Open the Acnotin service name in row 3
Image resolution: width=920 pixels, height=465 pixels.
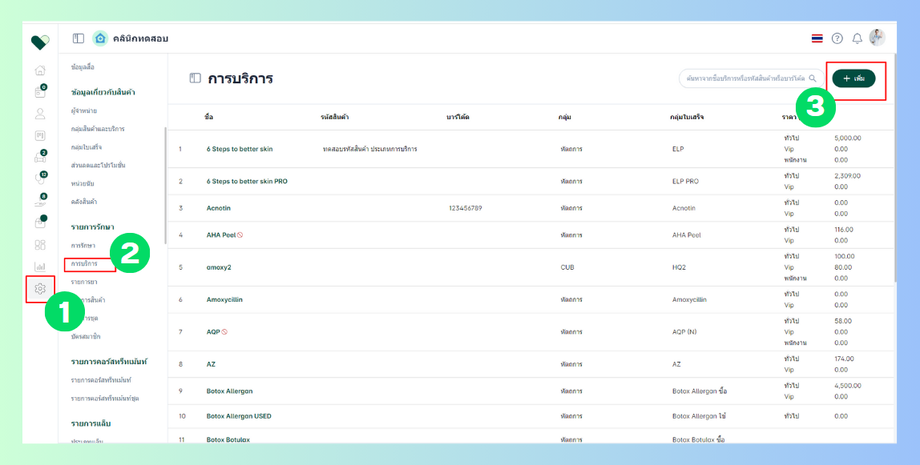pyautogui.click(x=218, y=208)
